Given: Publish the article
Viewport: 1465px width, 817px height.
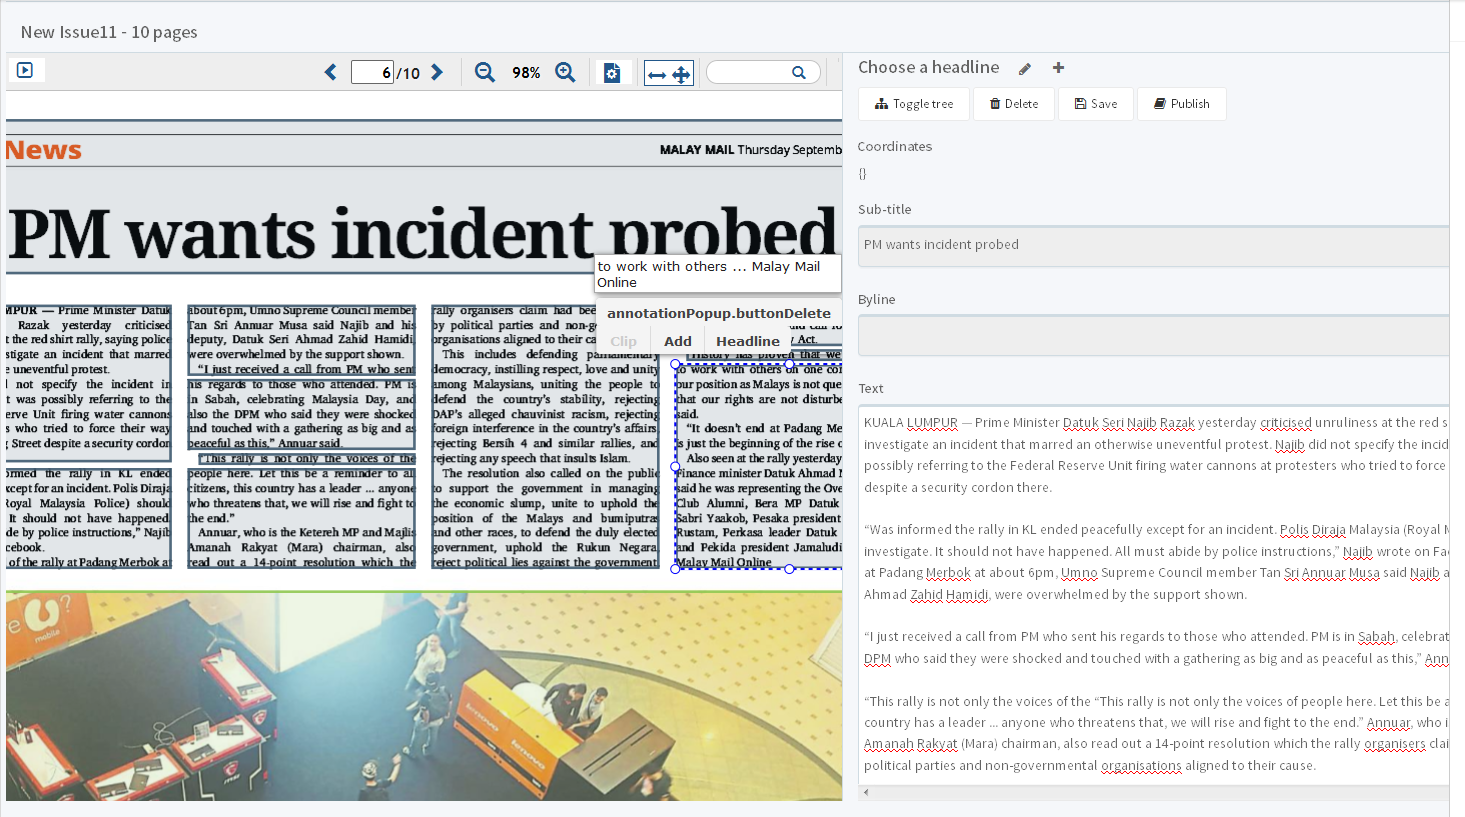Looking at the screenshot, I should click(1182, 104).
